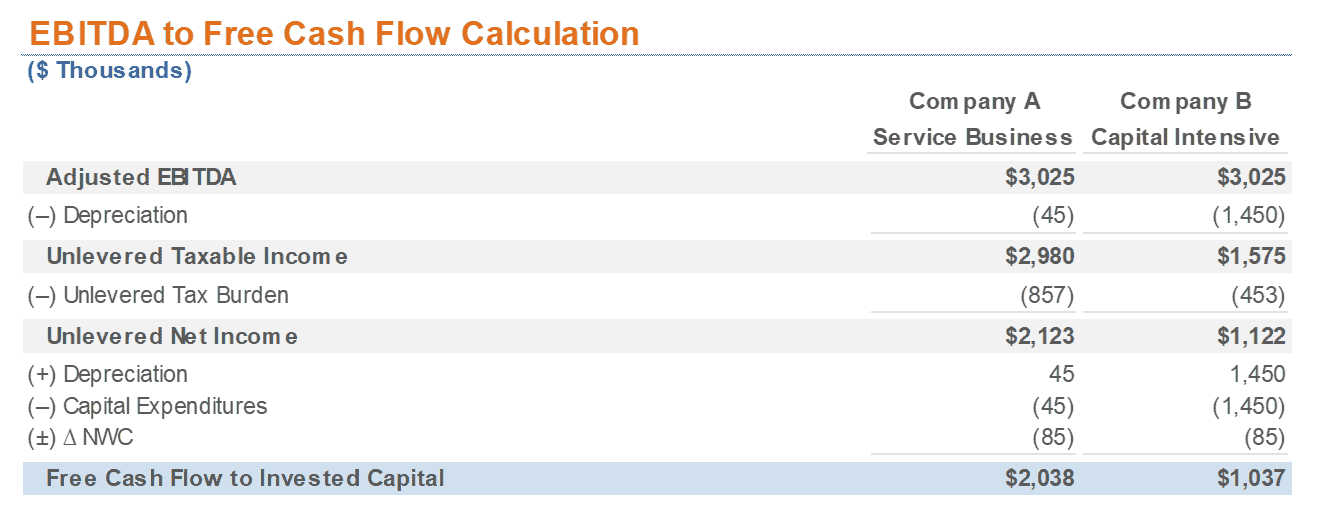Click Company A Adjusted EBITDA value $3,025
Screen dimensions: 1317x522
coord(1040,177)
